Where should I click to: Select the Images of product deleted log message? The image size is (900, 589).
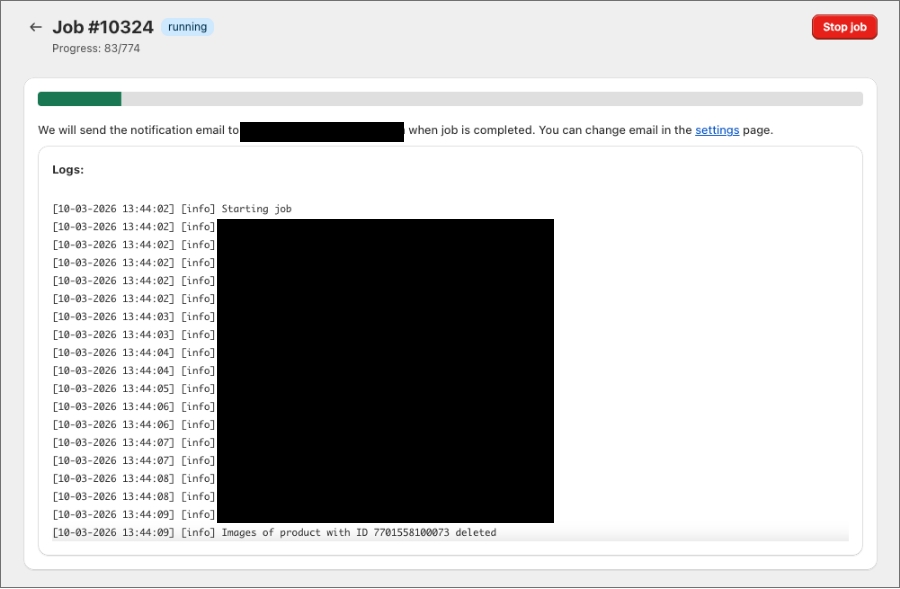click(x=358, y=533)
